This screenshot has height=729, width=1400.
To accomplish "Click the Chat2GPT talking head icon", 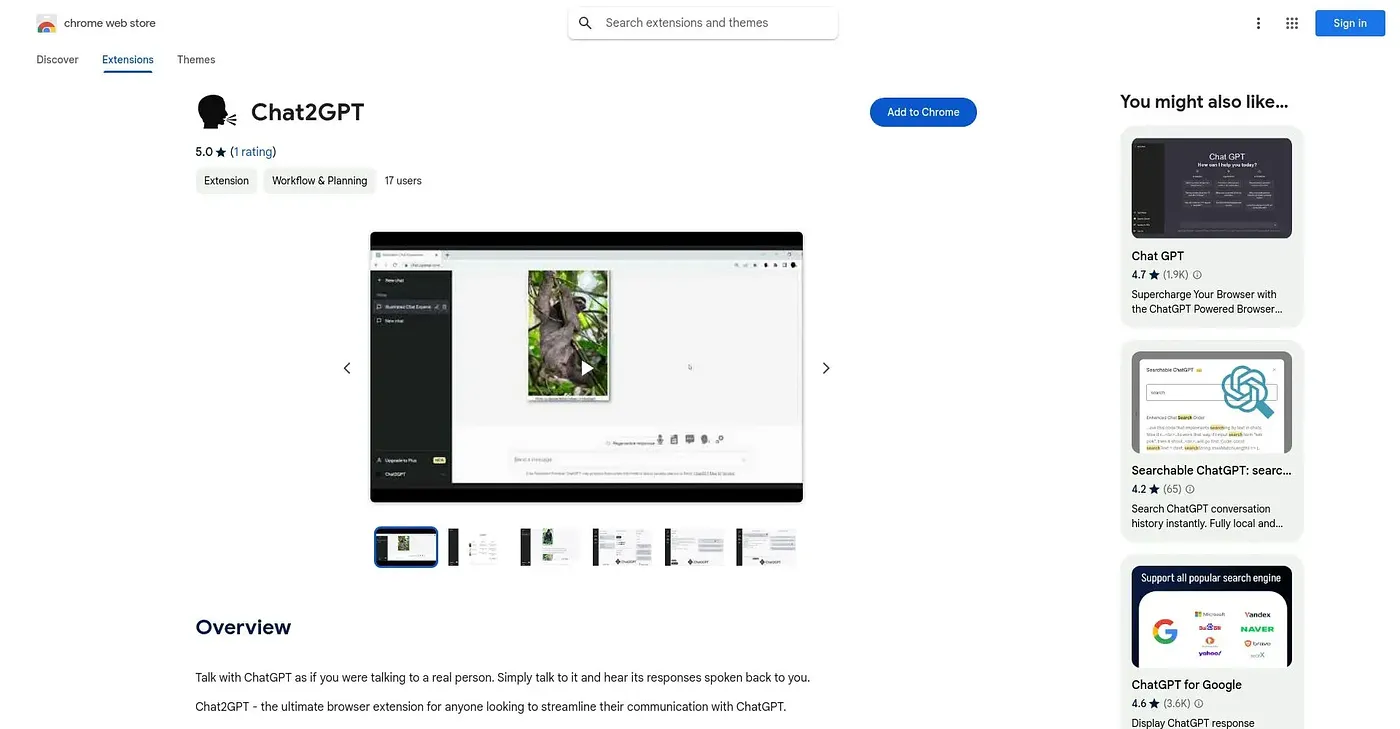I will pos(216,112).
